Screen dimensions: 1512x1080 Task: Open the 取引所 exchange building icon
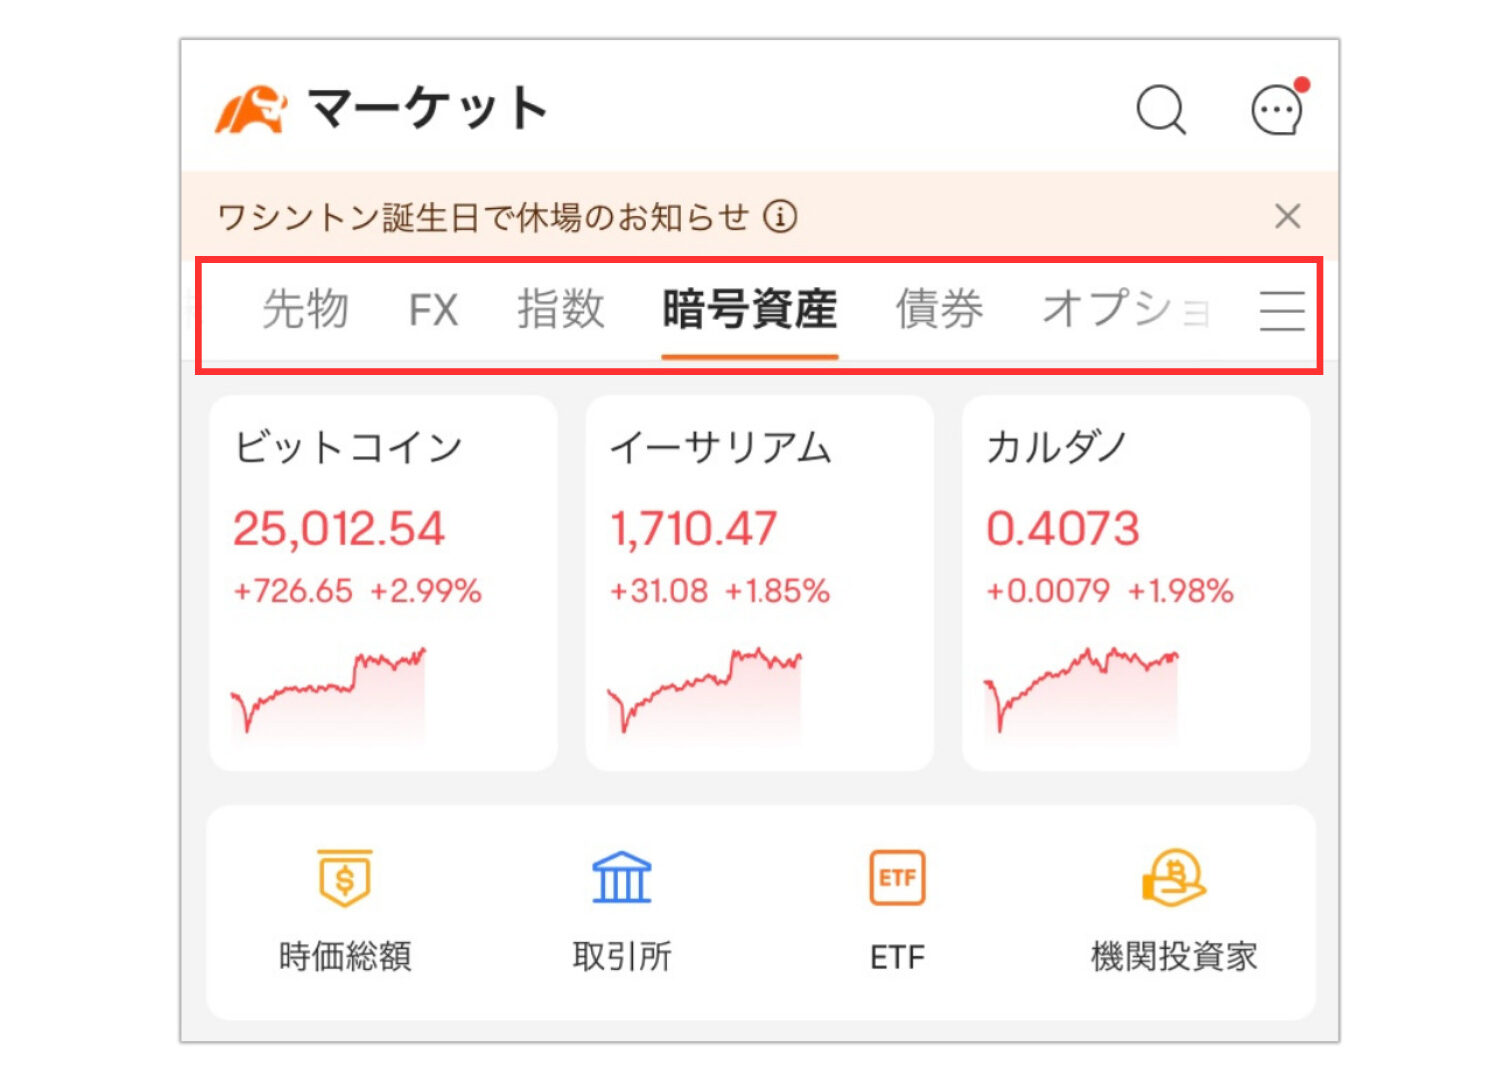621,878
